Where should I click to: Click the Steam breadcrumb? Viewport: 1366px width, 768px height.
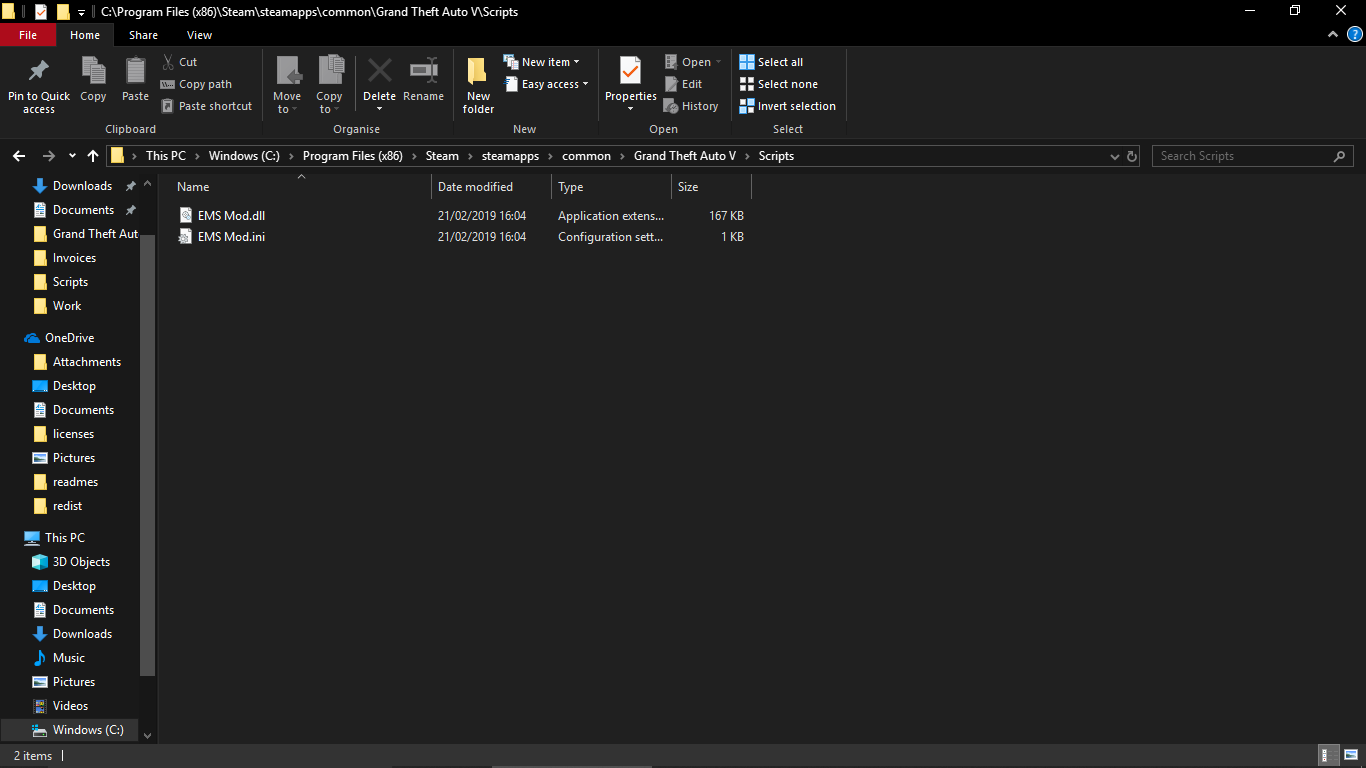(442, 156)
